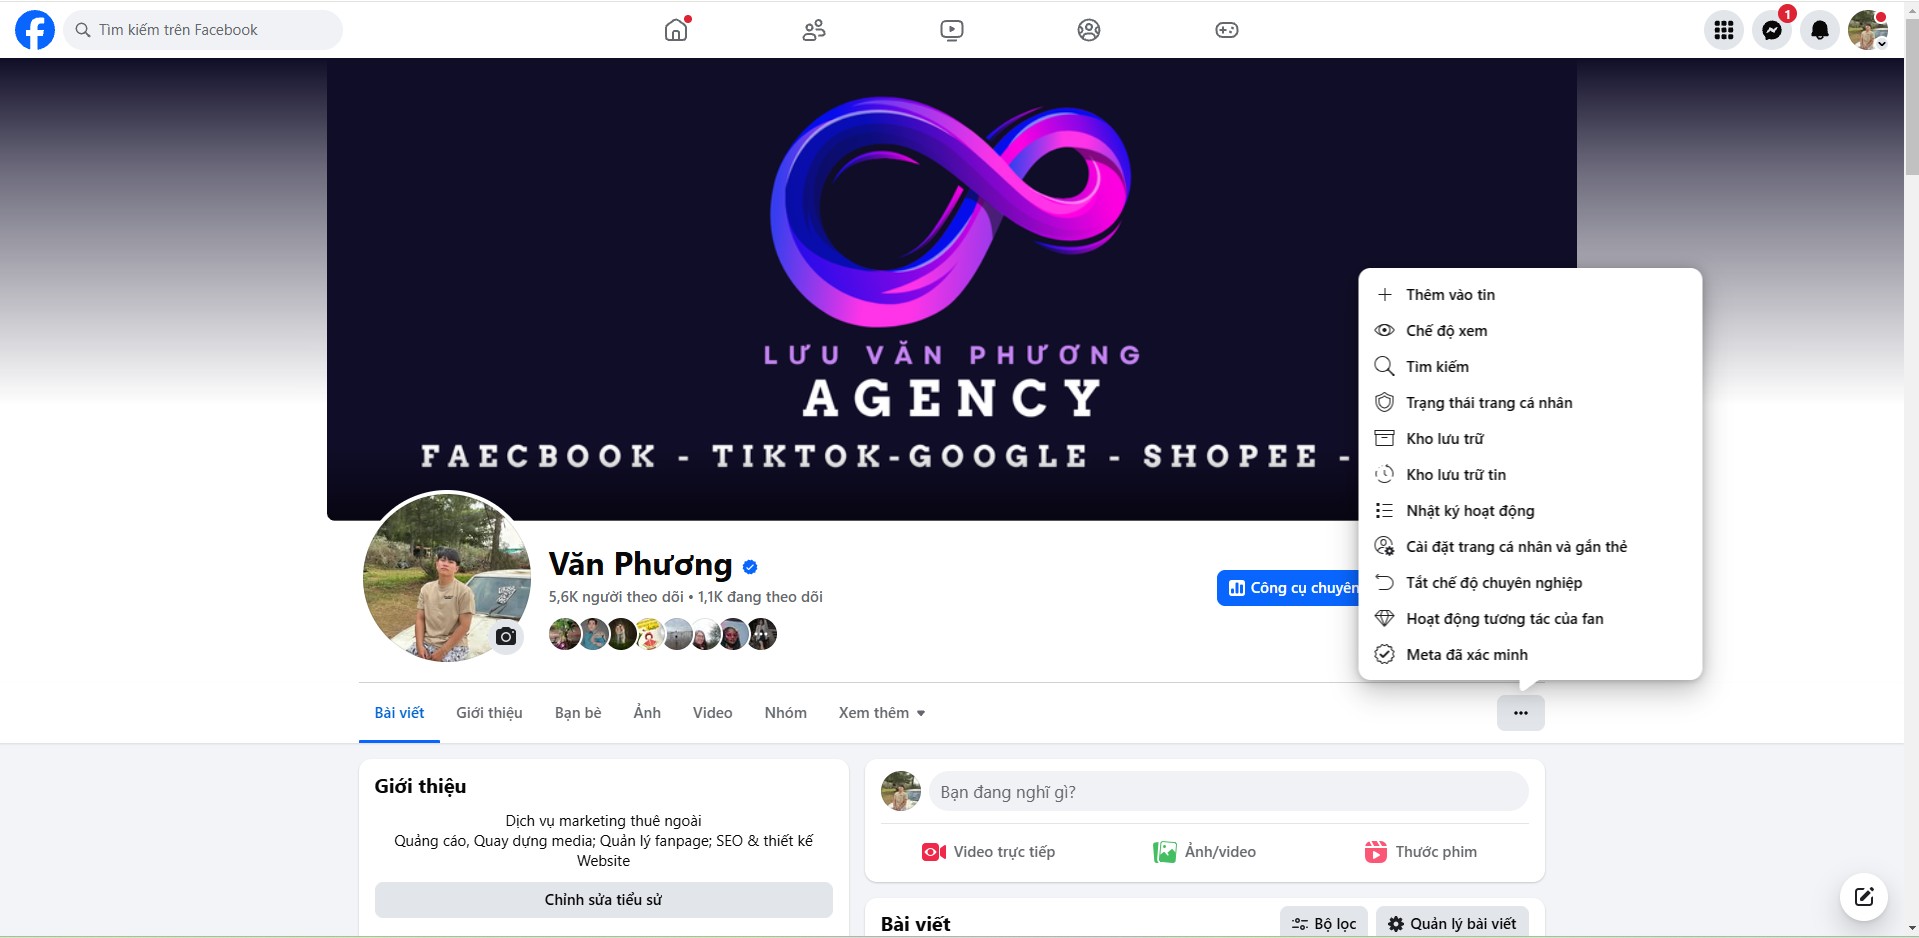The height and width of the screenshot is (938, 1919).
Task: Collapse the three-dots profile options button
Action: (x=1521, y=713)
